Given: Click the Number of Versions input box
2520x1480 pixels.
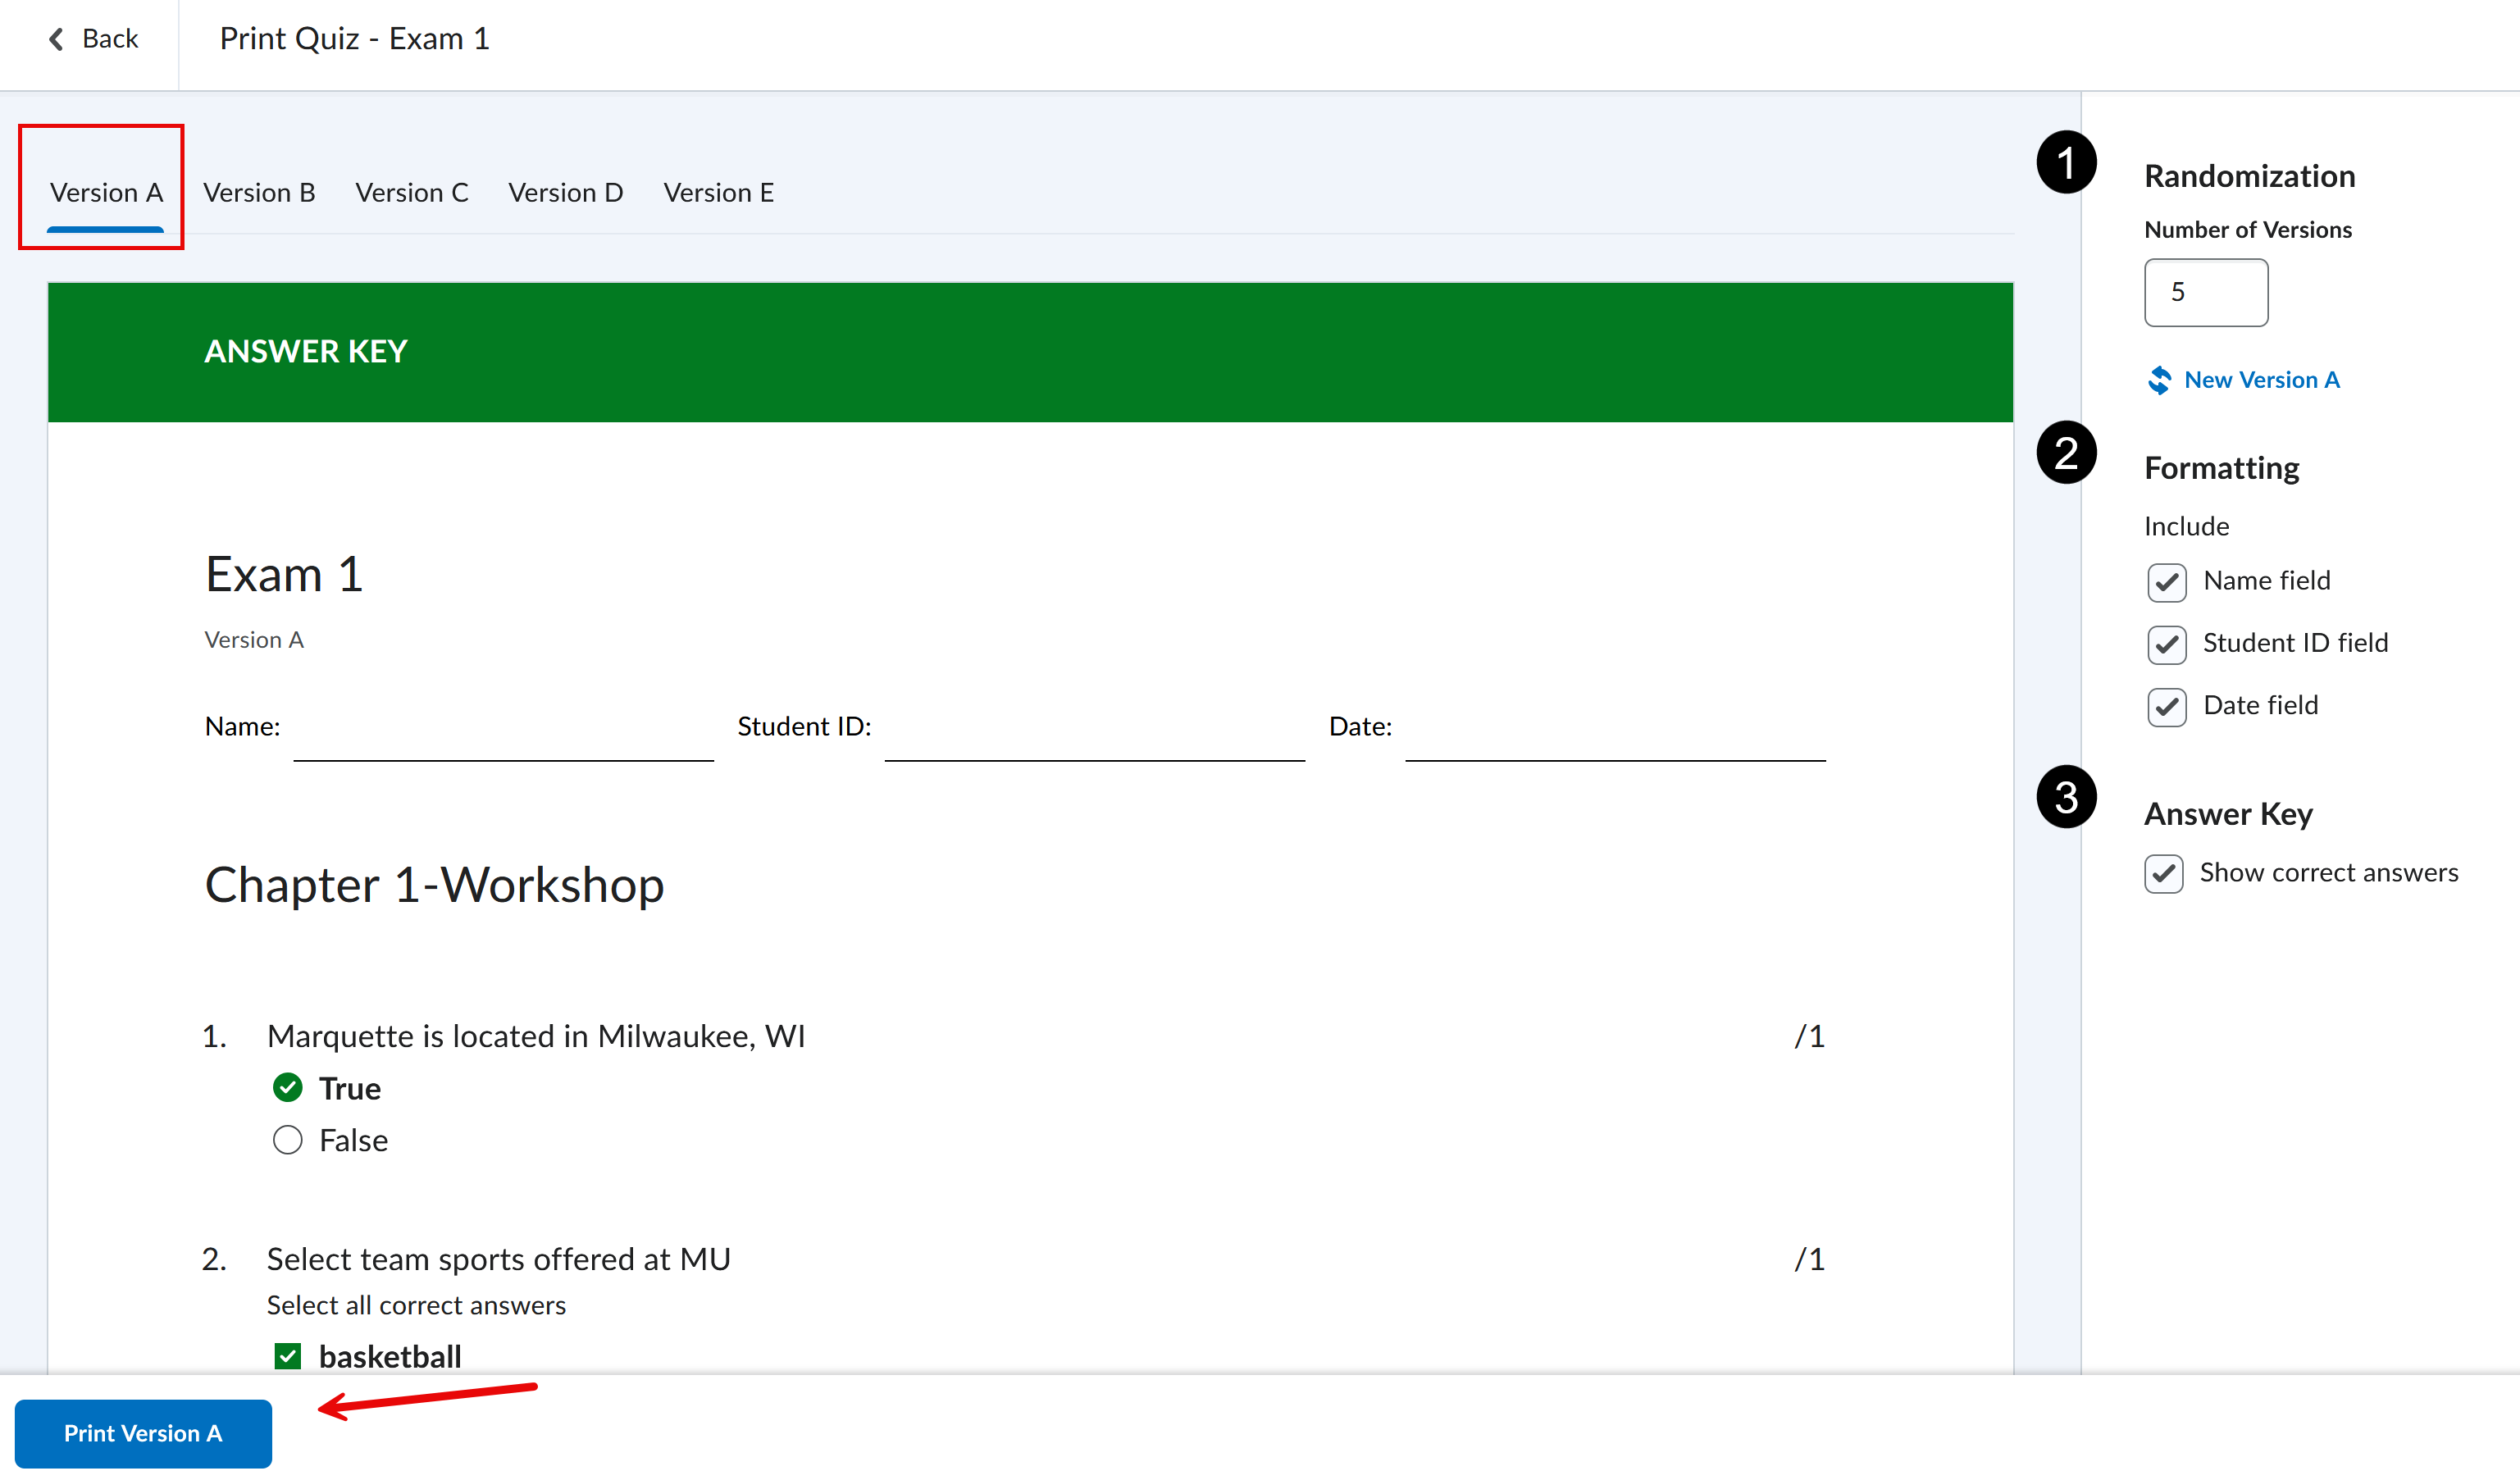Looking at the screenshot, I should 2205,292.
